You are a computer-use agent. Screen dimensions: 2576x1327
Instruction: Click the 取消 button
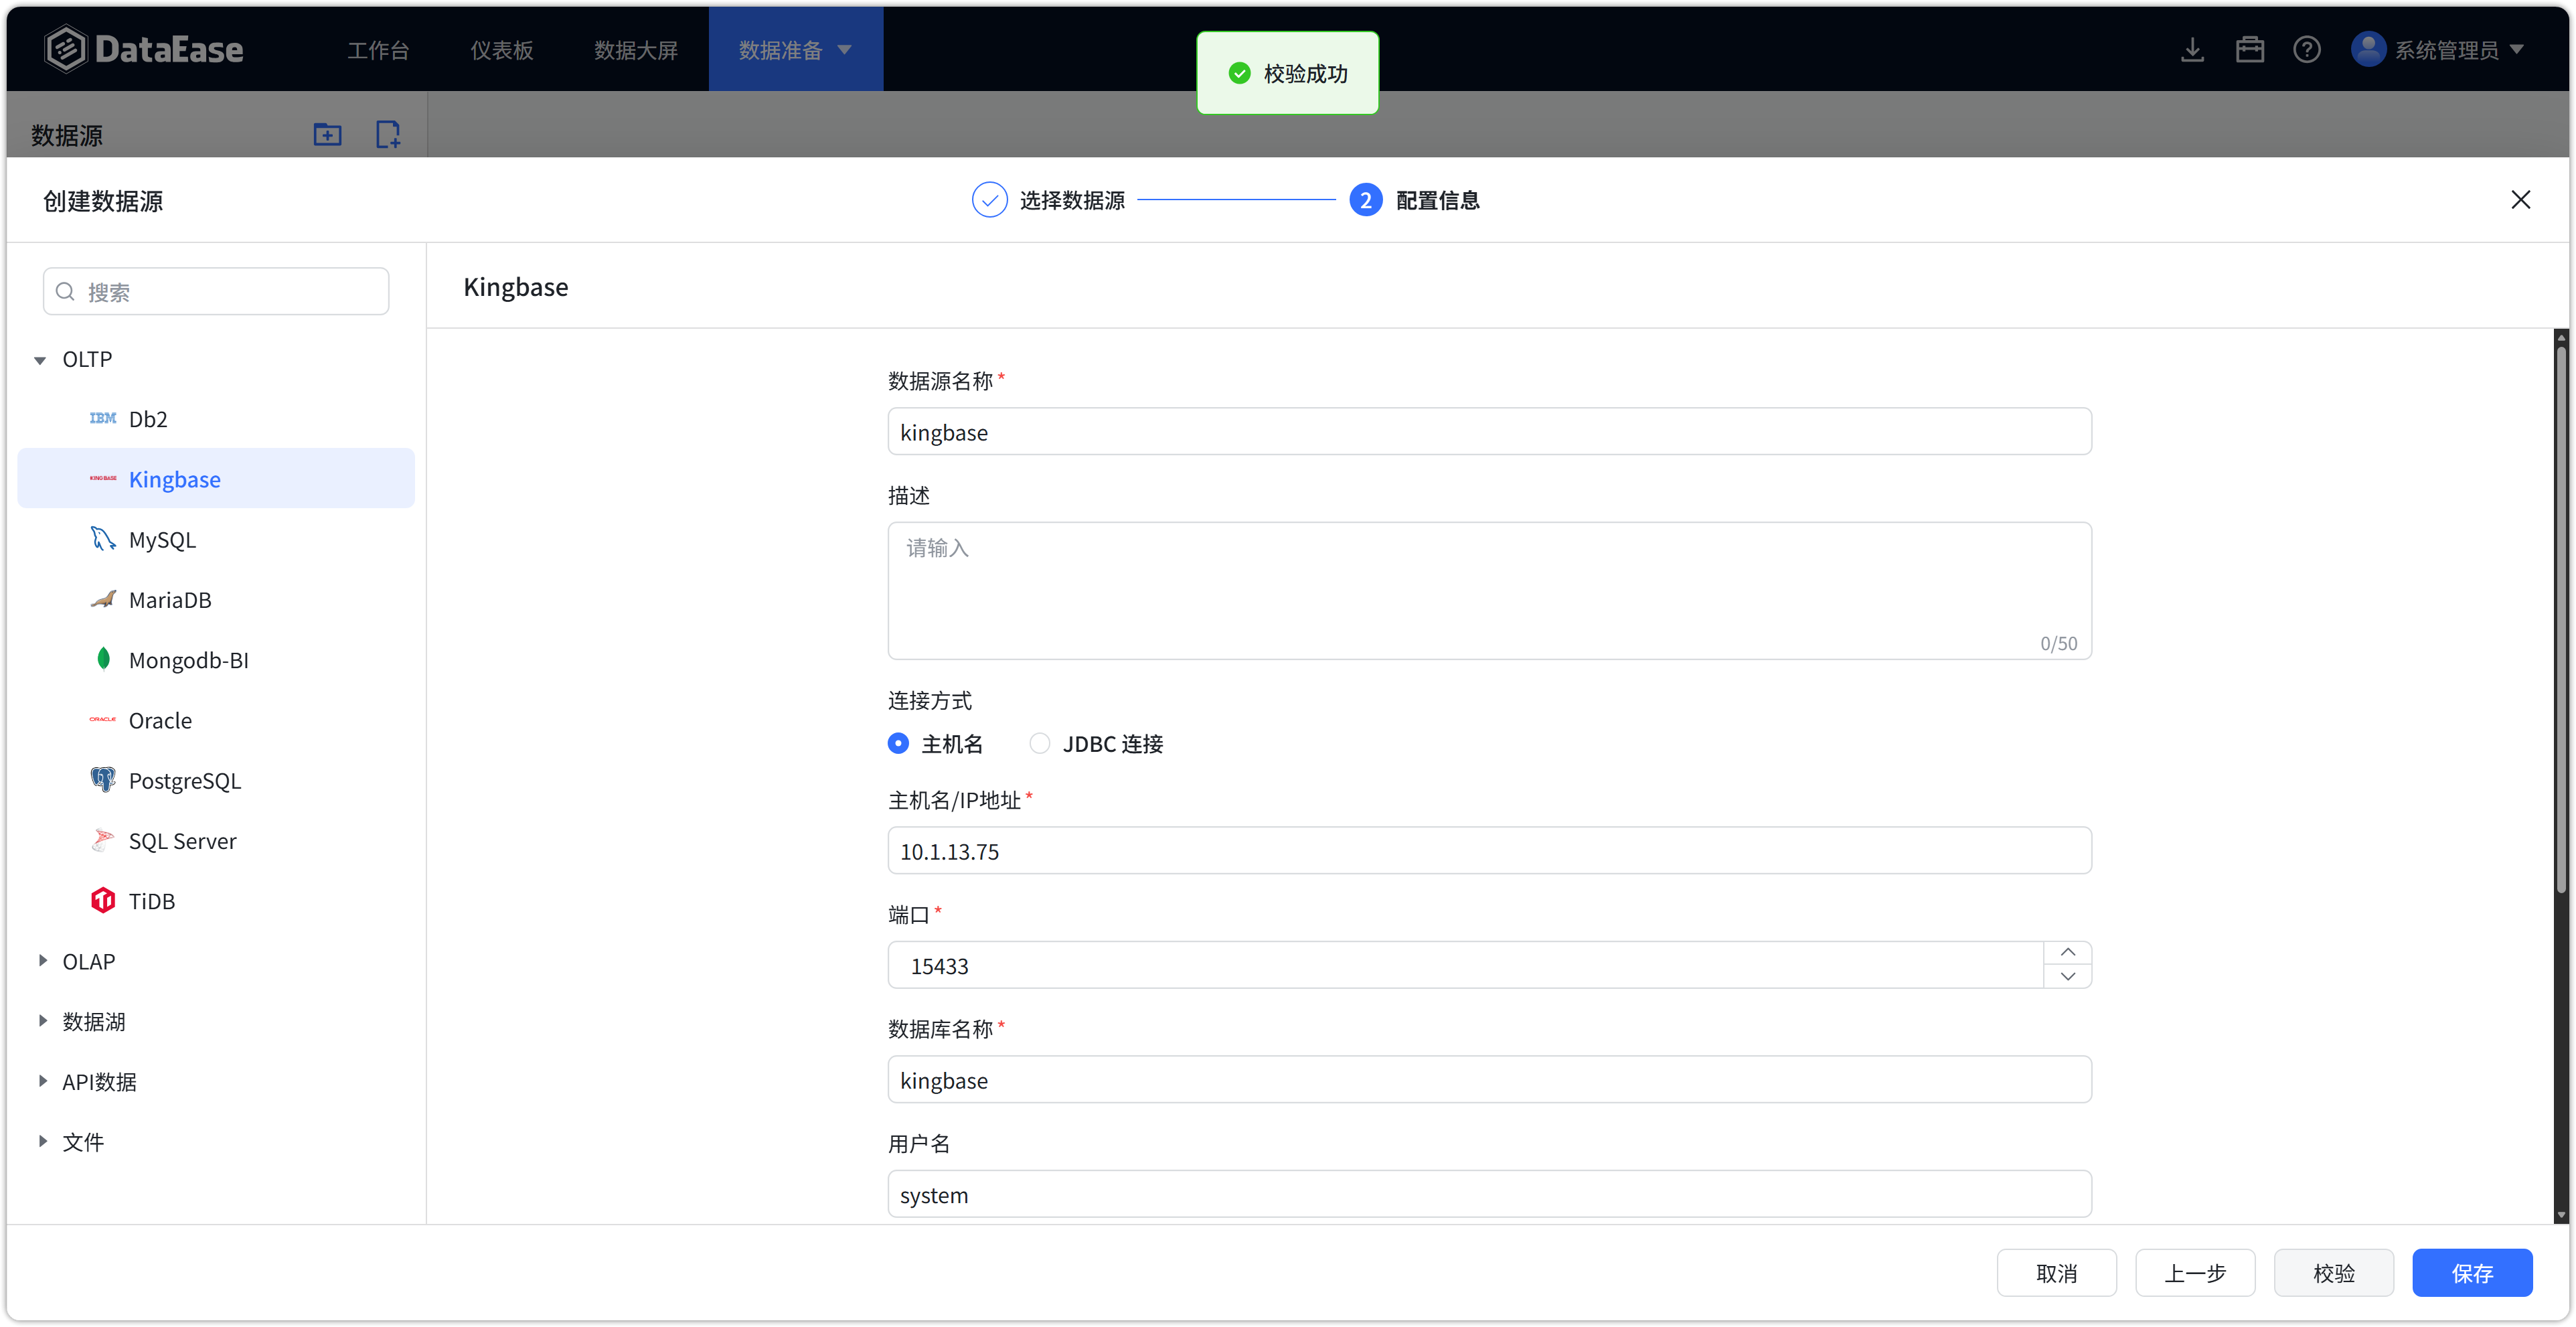(x=2056, y=1273)
